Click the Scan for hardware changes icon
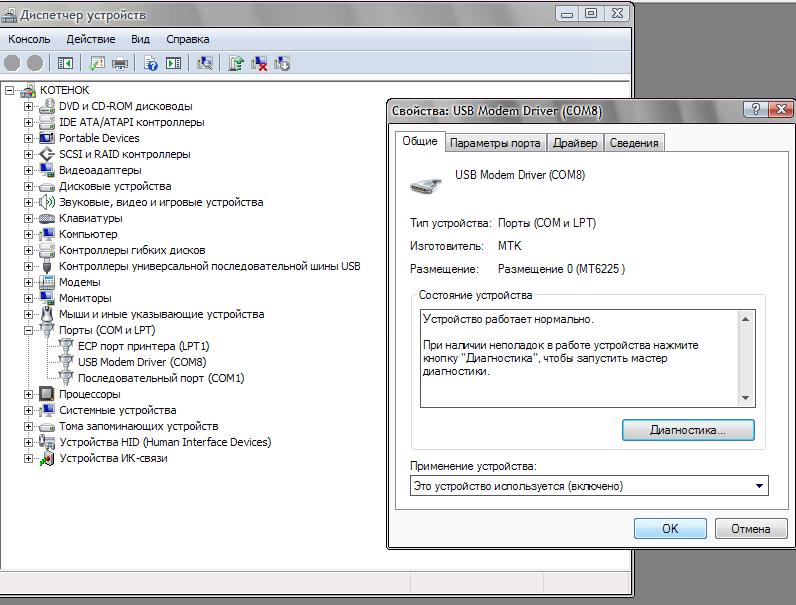The height and width of the screenshot is (605, 796). 205,63
